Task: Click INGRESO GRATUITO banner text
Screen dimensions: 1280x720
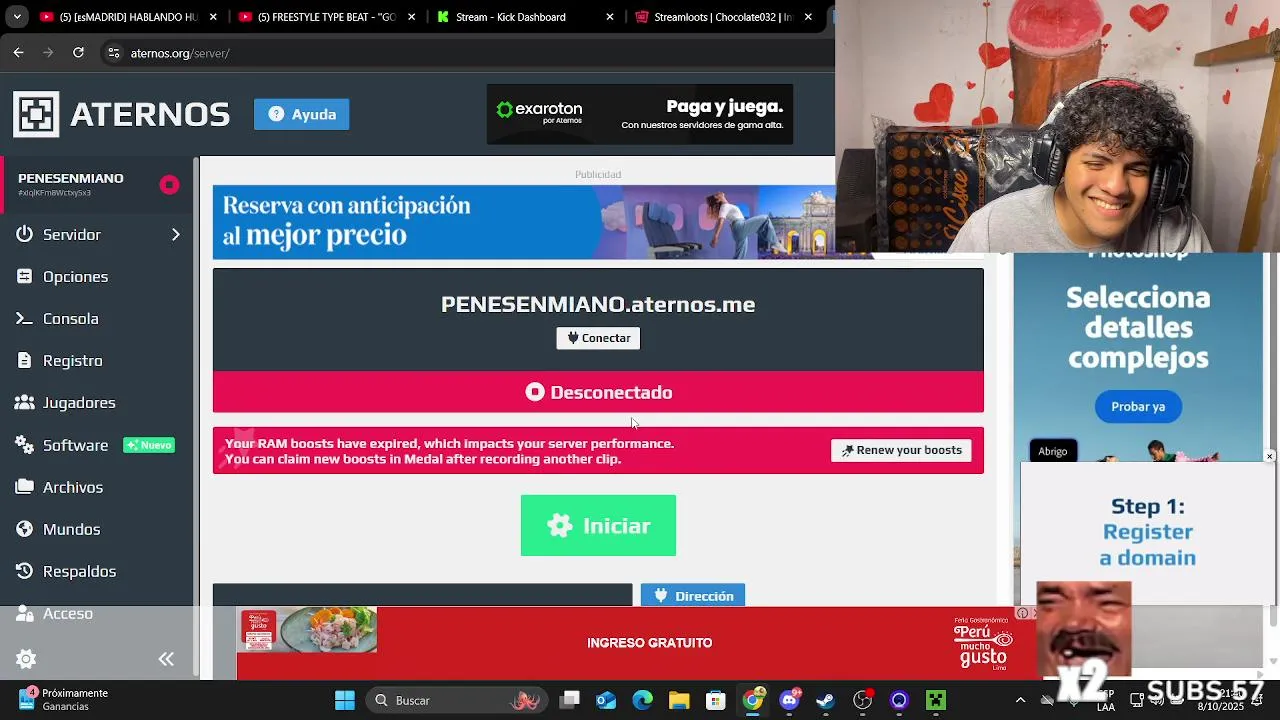Action: (x=650, y=643)
